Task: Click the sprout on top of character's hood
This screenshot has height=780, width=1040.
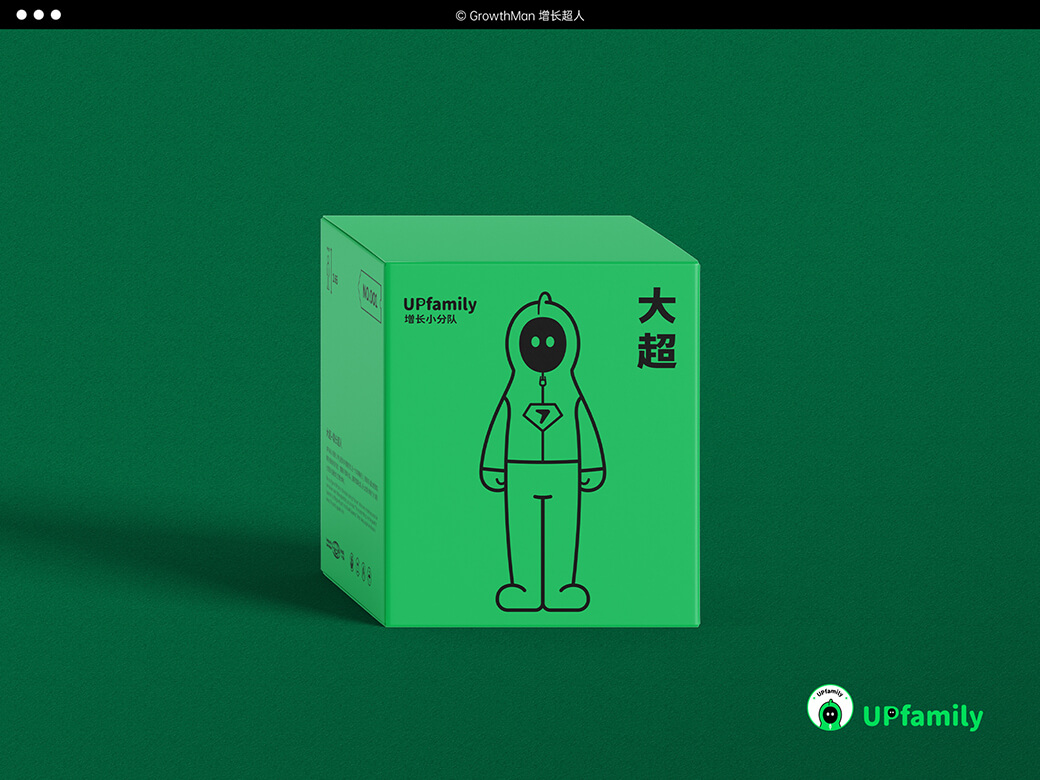Action: coord(543,299)
